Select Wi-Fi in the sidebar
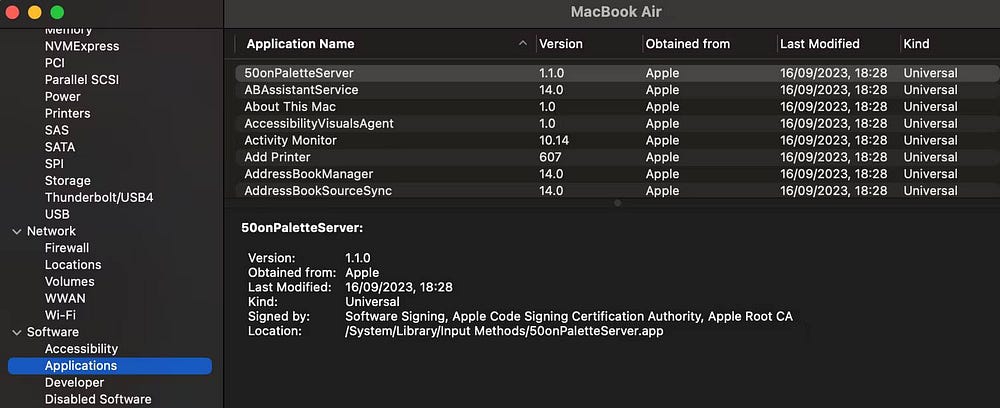Image resolution: width=1000 pixels, height=408 pixels. (60, 315)
